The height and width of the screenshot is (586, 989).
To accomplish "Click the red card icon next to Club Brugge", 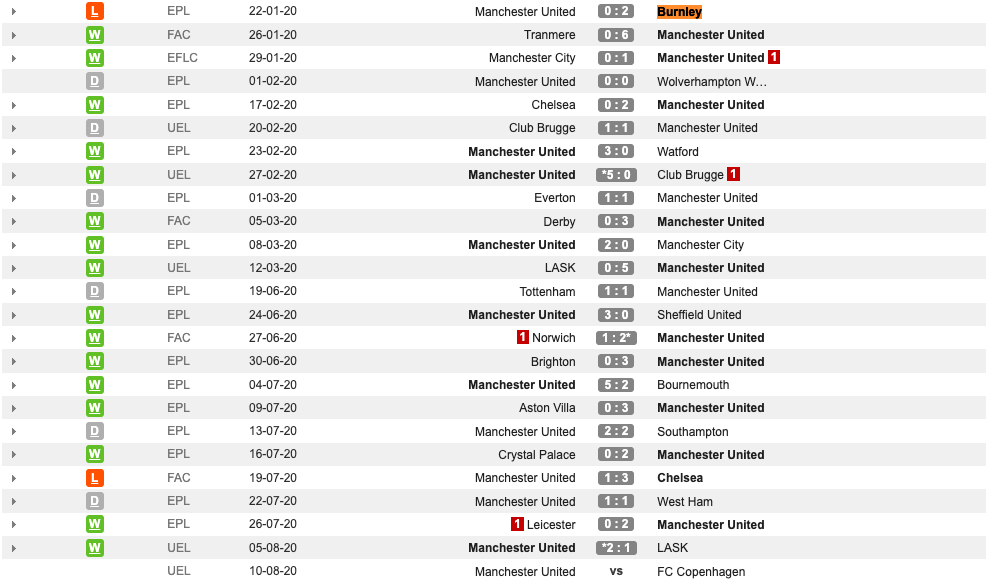I will (x=733, y=174).
